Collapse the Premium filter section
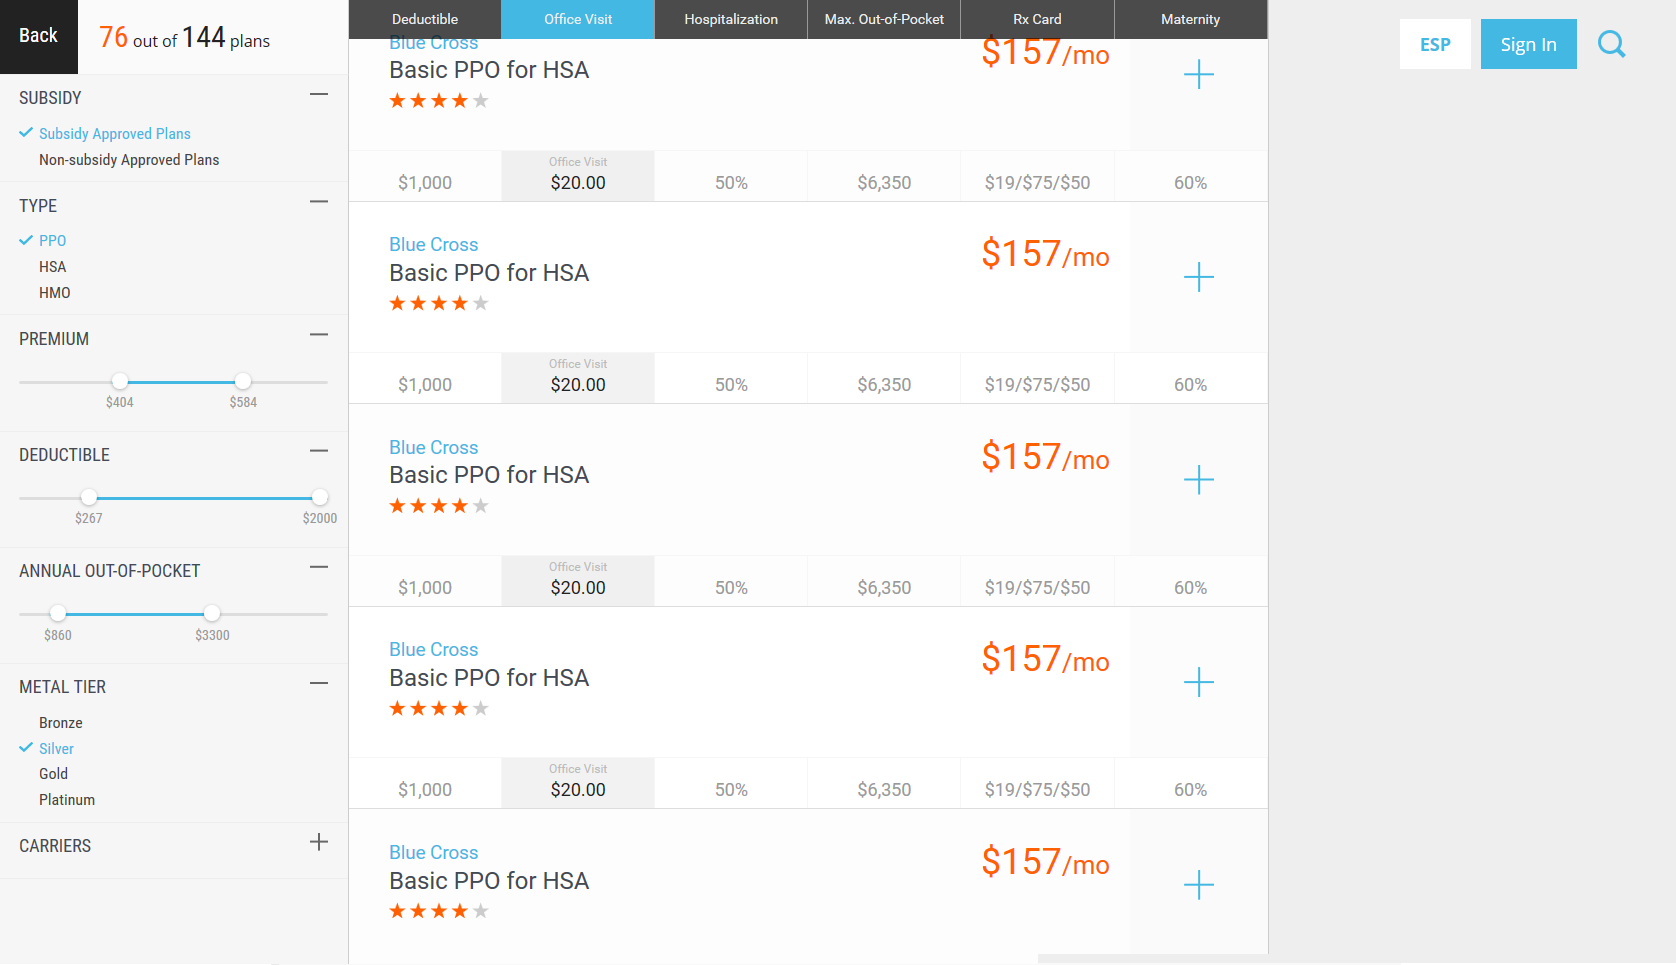The height and width of the screenshot is (965, 1676). (x=319, y=335)
